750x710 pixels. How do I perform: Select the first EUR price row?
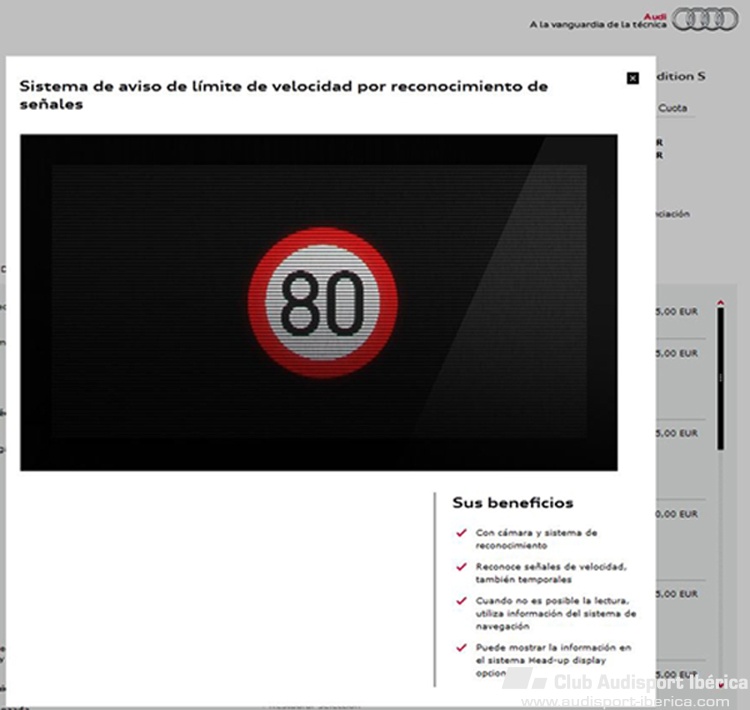677,312
